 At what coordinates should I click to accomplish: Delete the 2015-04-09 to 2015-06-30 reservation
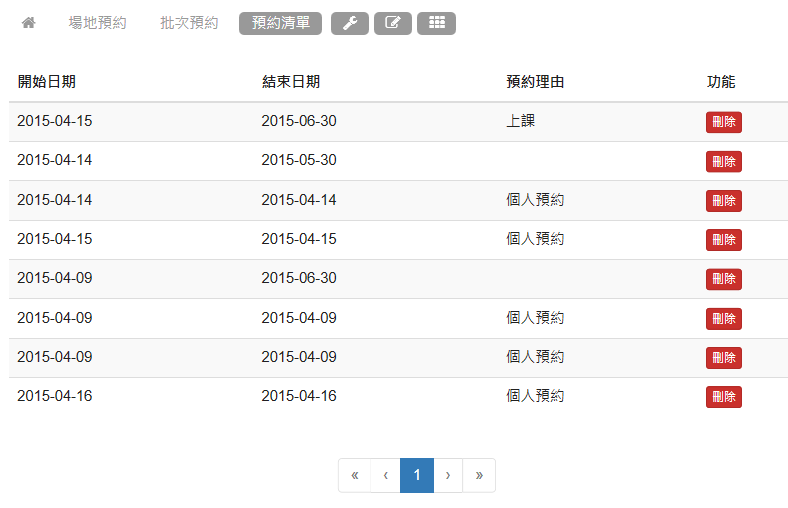pos(723,279)
